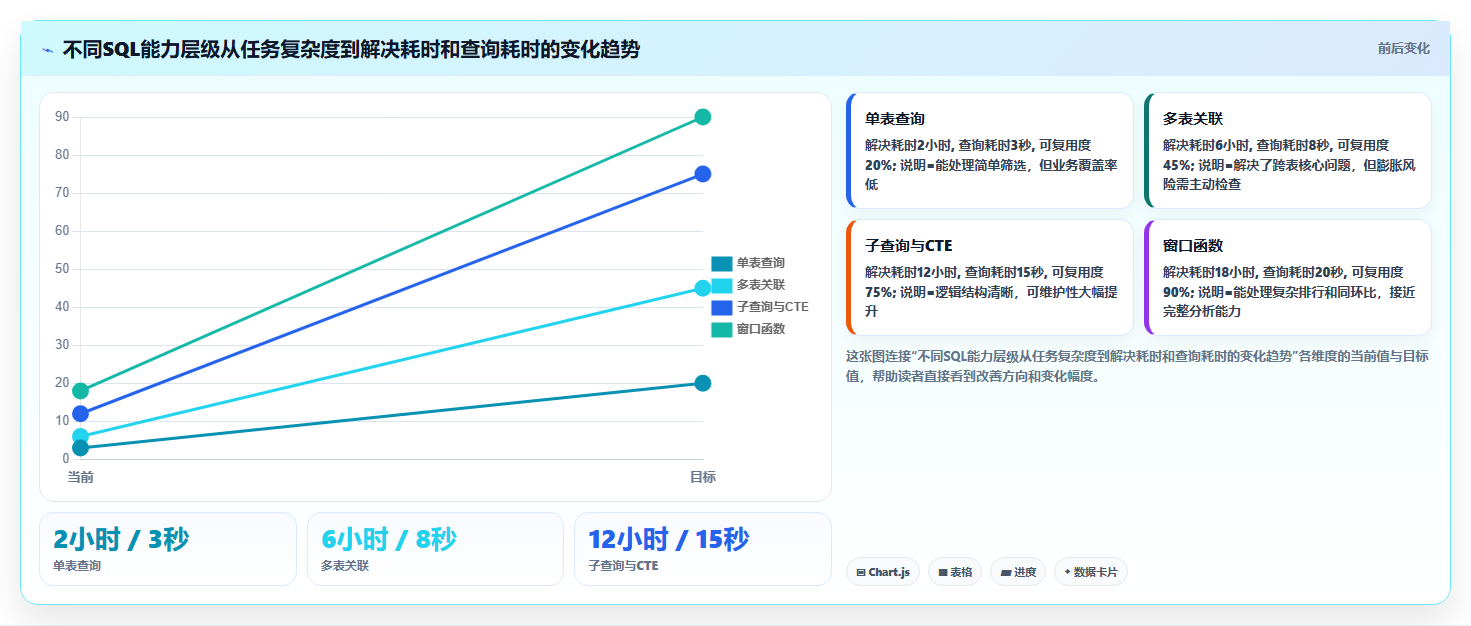Toggle the 单表查询 legend entry in the chart
This screenshot has height=626, width=1471.
(748, 263)
